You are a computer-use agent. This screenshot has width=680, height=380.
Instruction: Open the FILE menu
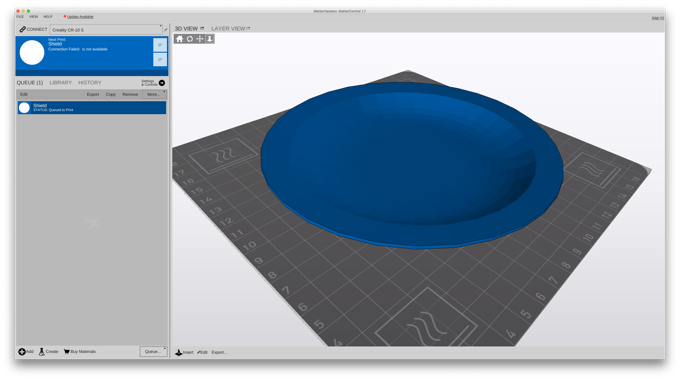coord(20,16)
